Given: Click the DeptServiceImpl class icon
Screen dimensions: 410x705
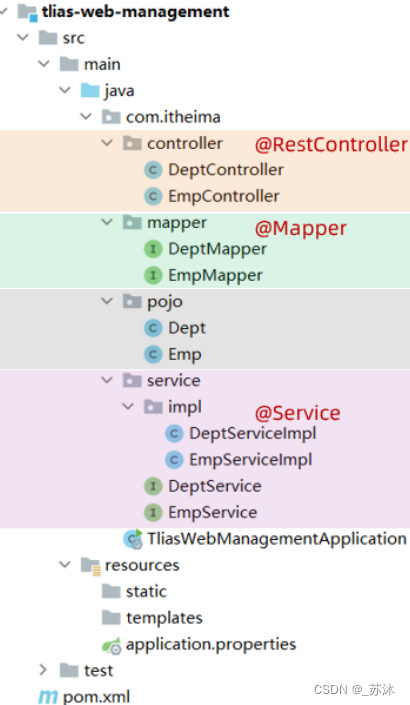Looking at the screenshot, I should tap(174, 433).
